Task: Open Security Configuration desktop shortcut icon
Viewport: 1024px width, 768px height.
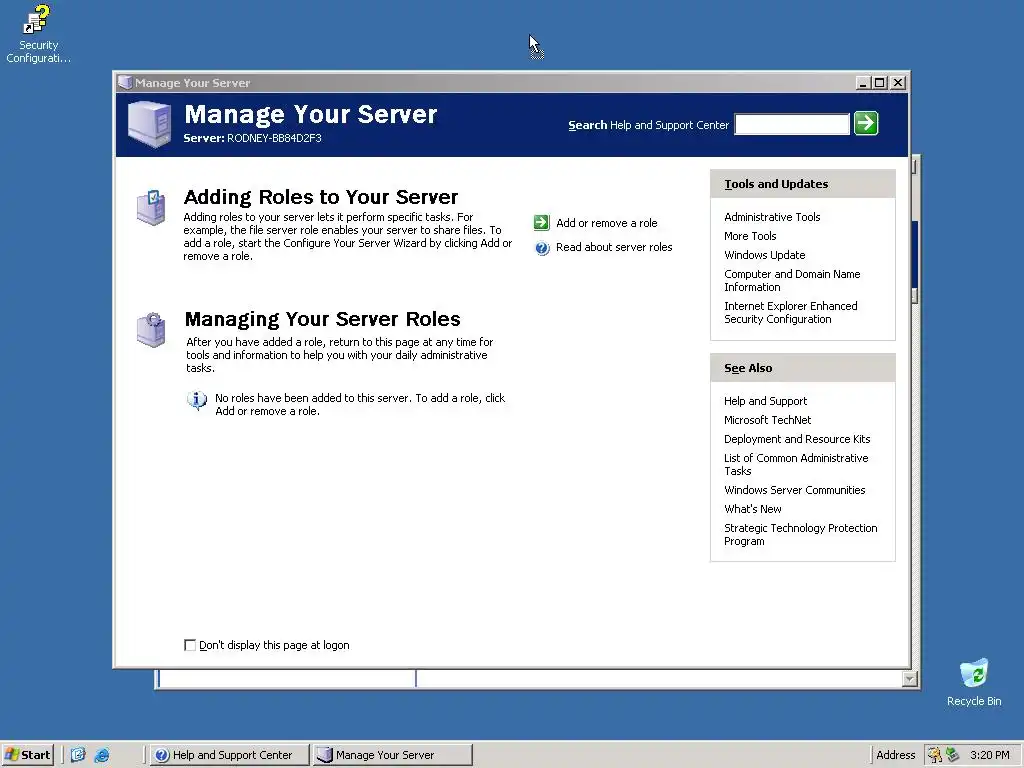Action: pos(37,20)
